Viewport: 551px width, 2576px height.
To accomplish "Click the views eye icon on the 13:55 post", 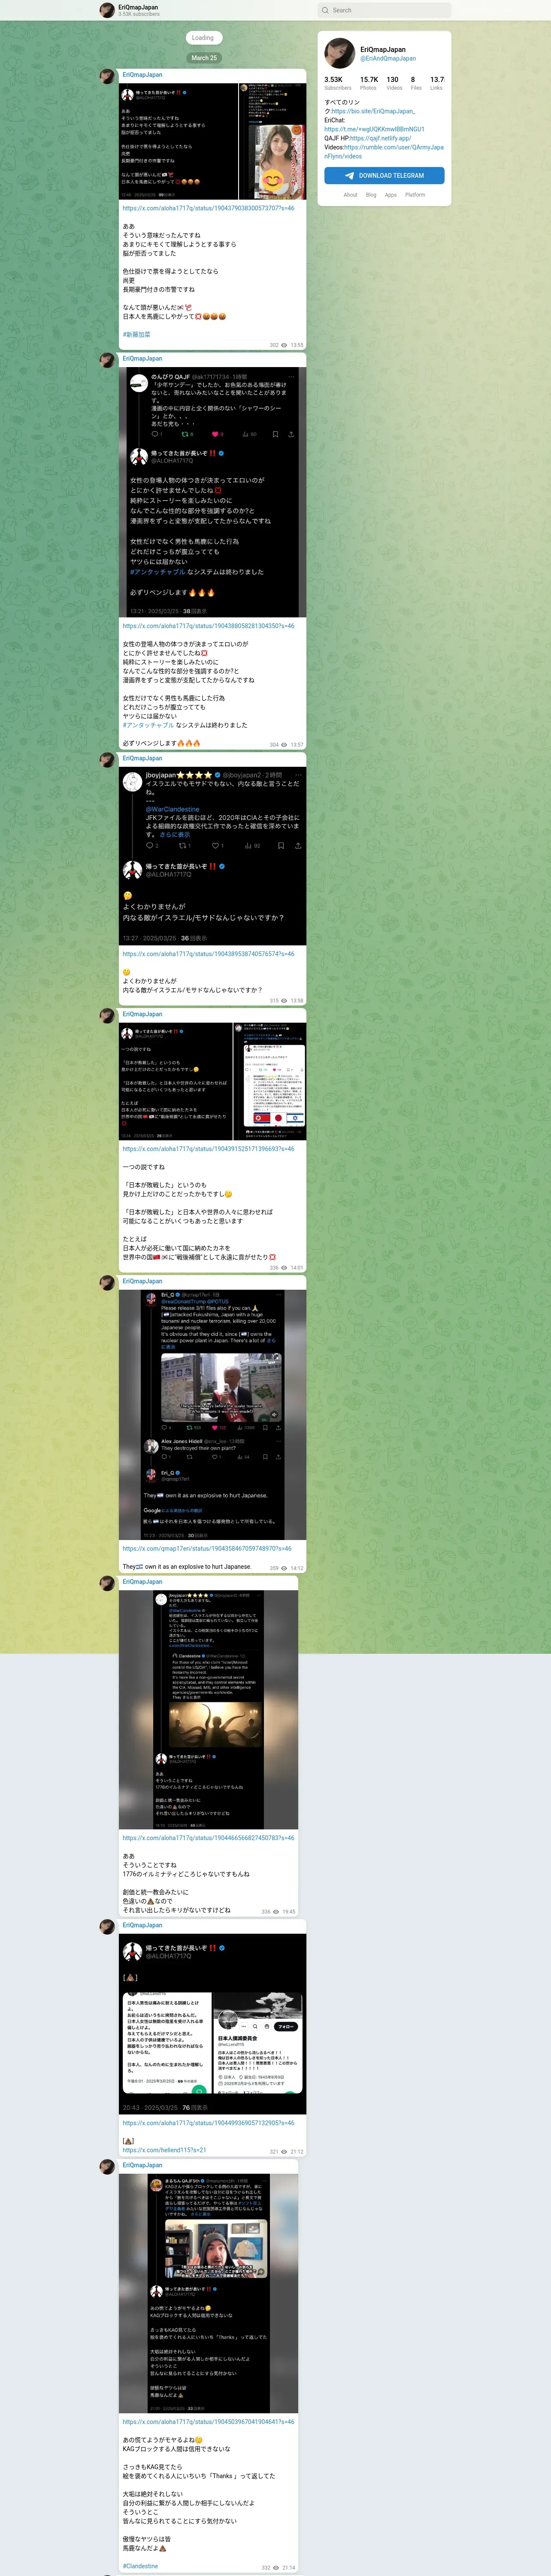I will click(x=284, y=345).
